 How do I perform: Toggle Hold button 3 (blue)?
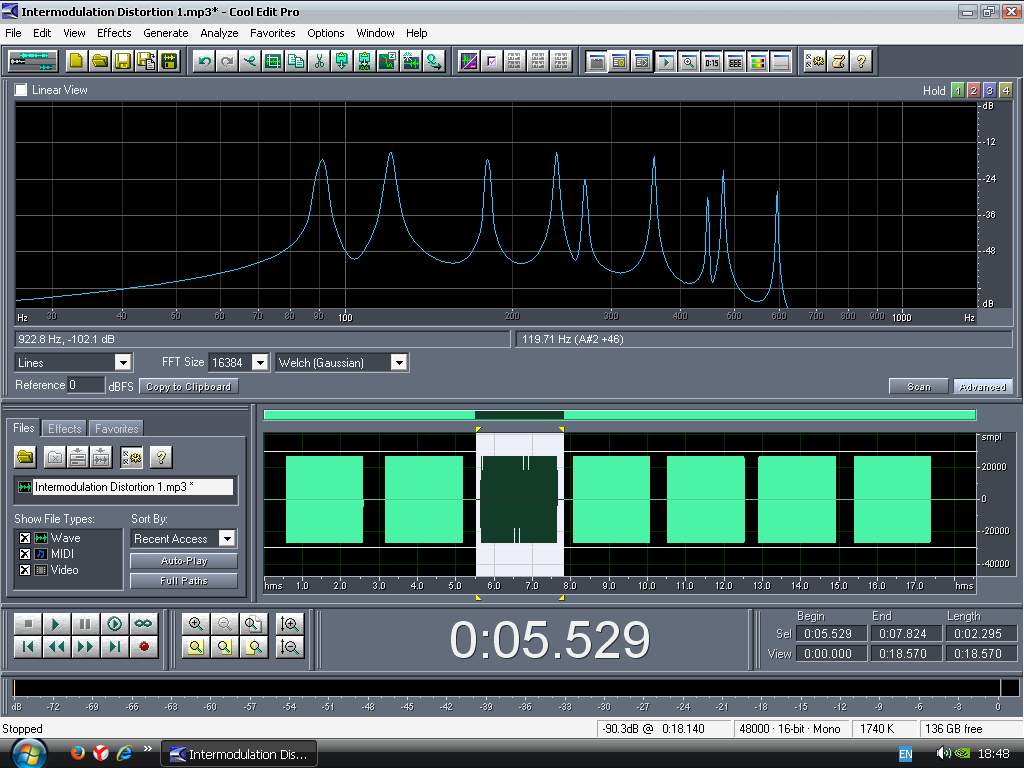point(989,90)
